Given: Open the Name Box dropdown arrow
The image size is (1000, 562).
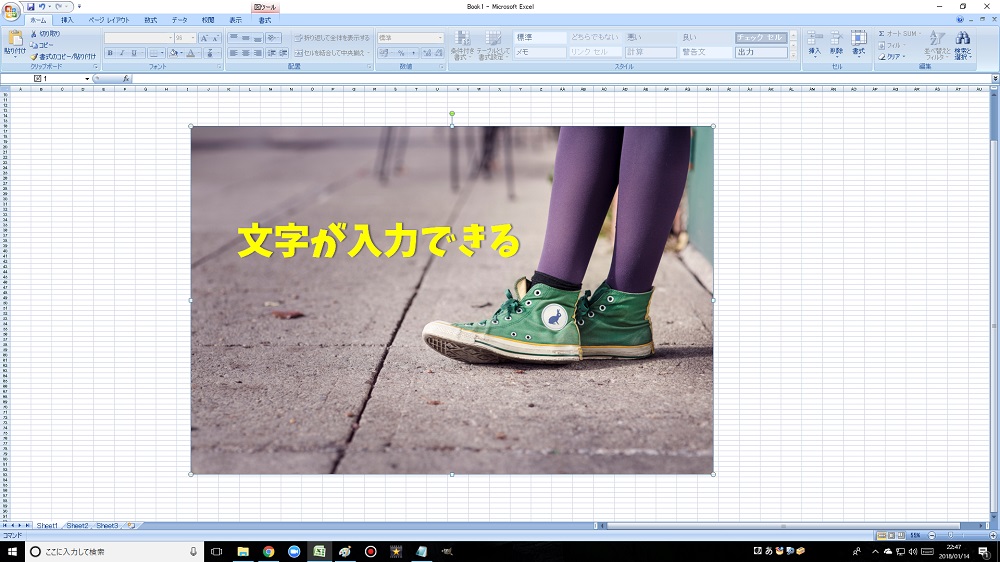Looking at the screenshot, I should point(87,78).
